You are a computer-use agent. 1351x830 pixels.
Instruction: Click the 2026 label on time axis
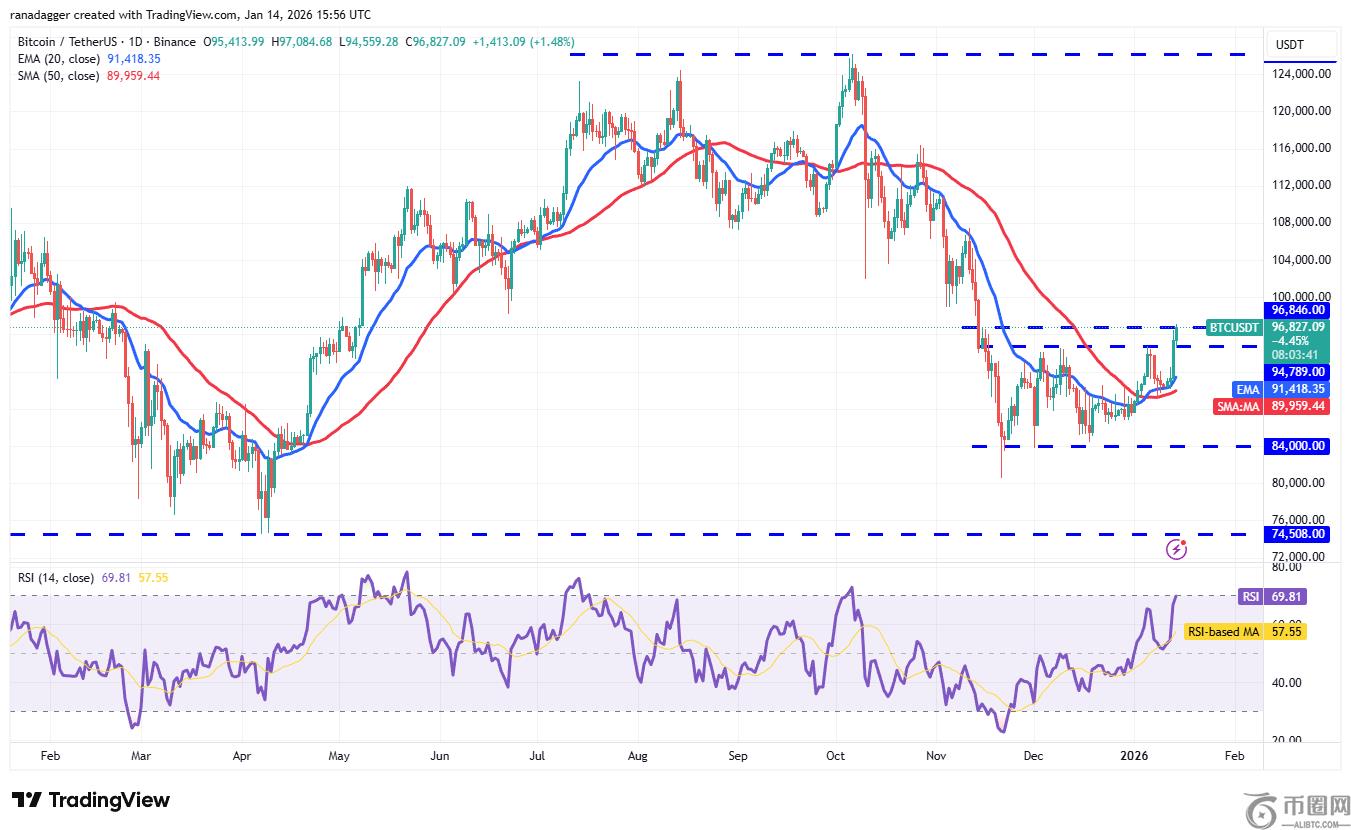pyautogui.click(x=1135, y=756)
